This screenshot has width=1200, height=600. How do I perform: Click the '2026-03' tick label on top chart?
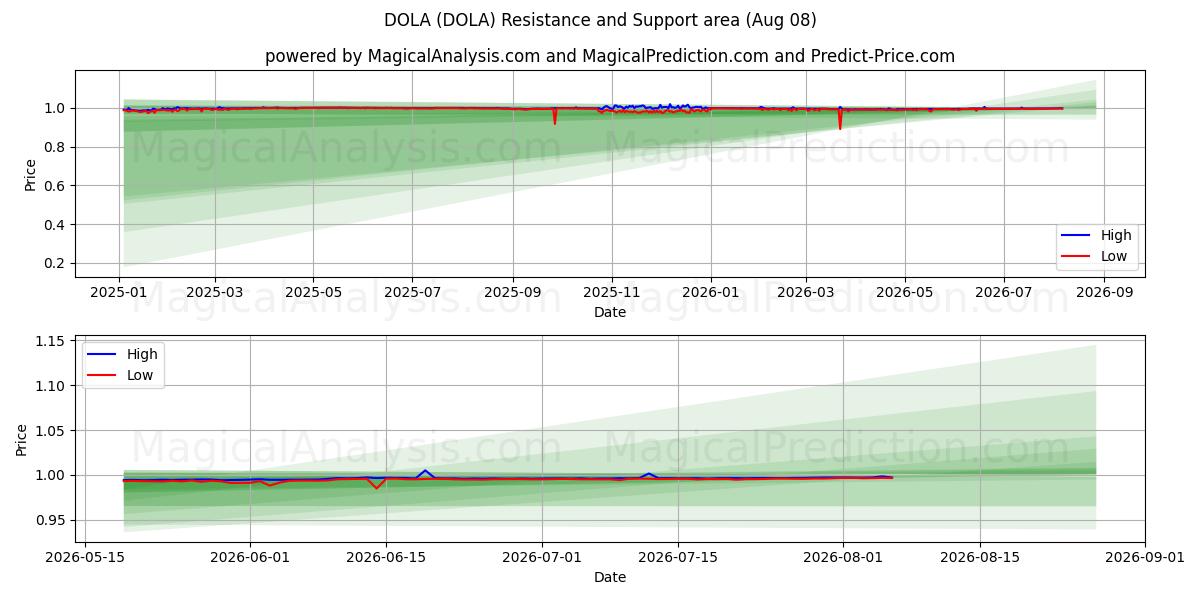pos(807,293)
